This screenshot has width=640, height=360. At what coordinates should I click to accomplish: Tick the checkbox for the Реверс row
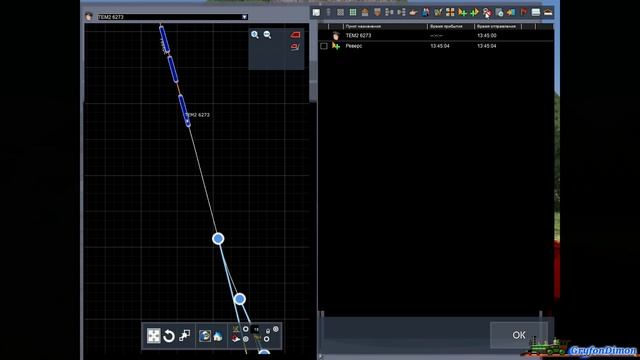tap(324, 46)
